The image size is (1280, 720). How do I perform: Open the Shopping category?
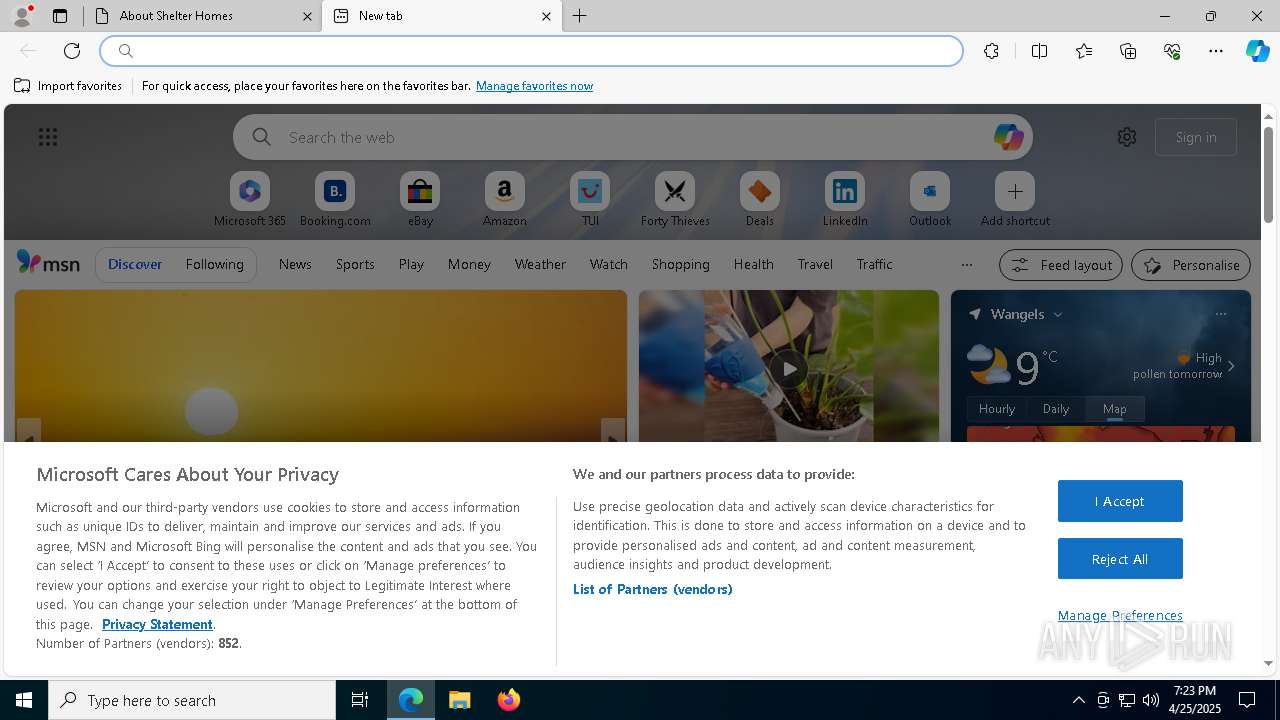pyautogui.click(x=680, y=264)
